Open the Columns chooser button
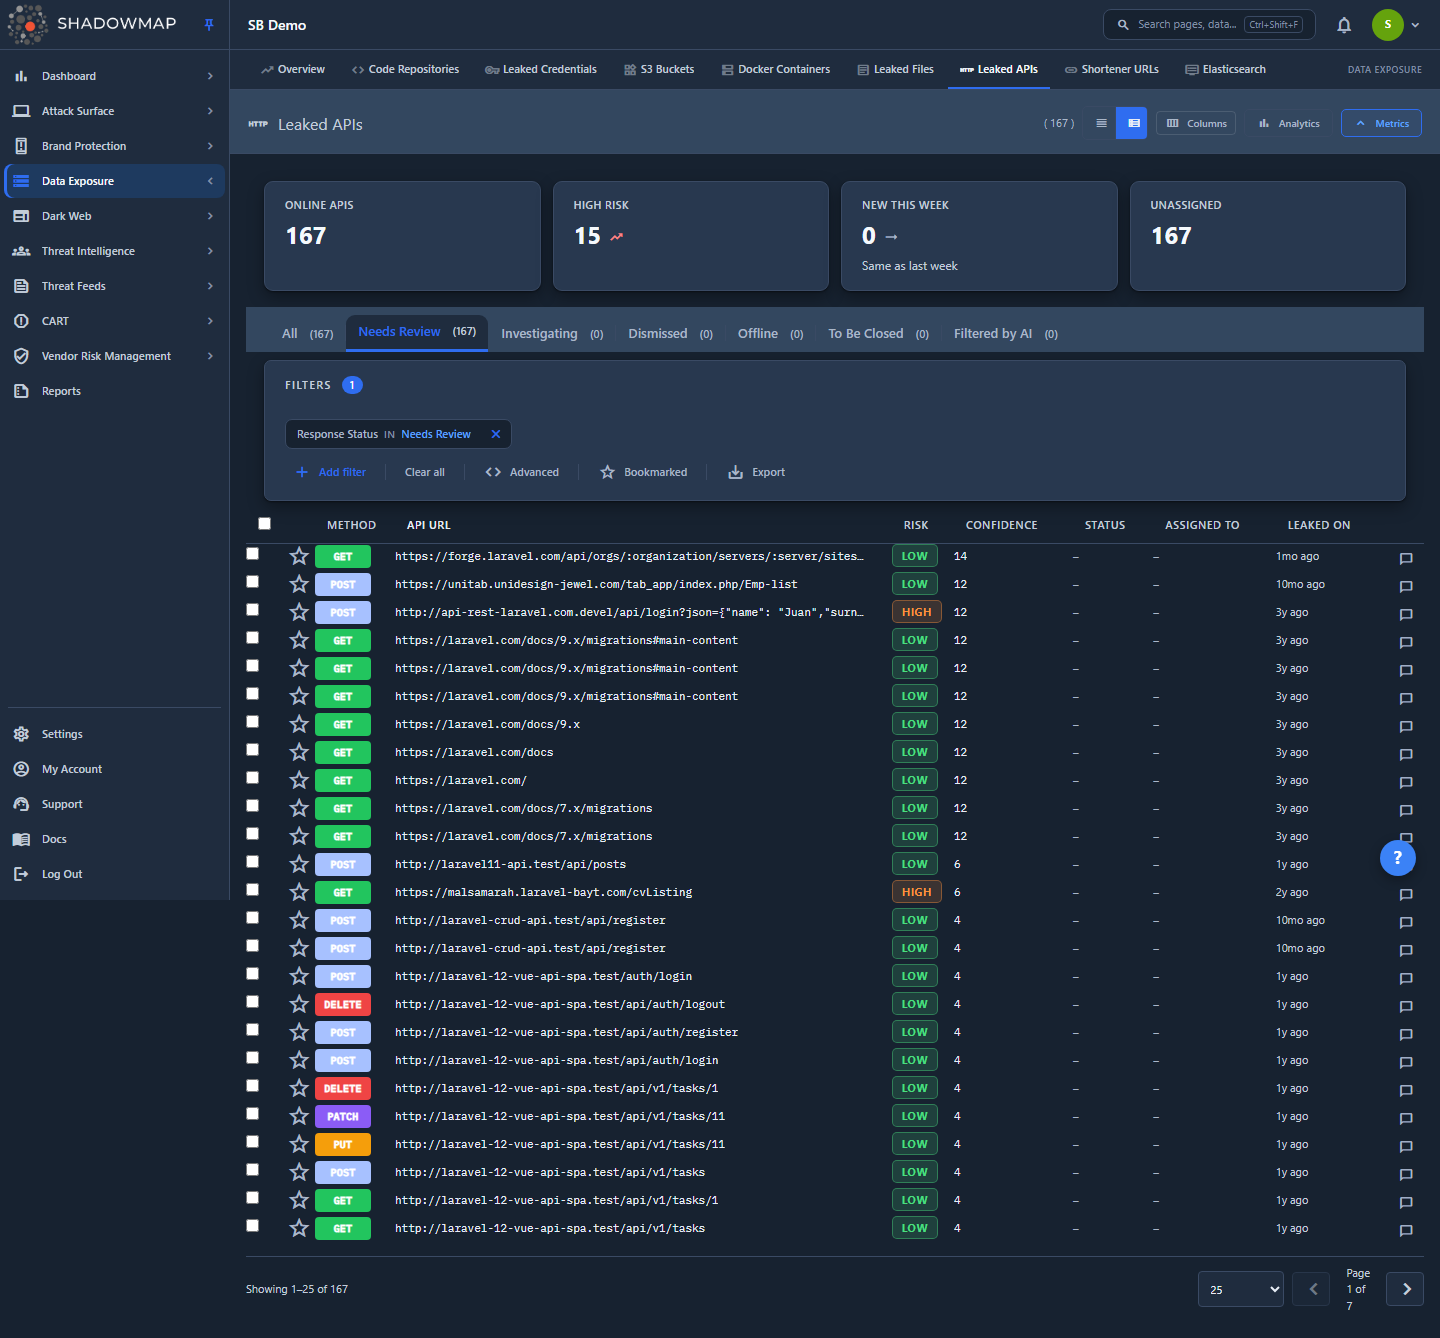This screenshot has height=1338, width=1440. pyautogui.click(x=1196, y=123)
